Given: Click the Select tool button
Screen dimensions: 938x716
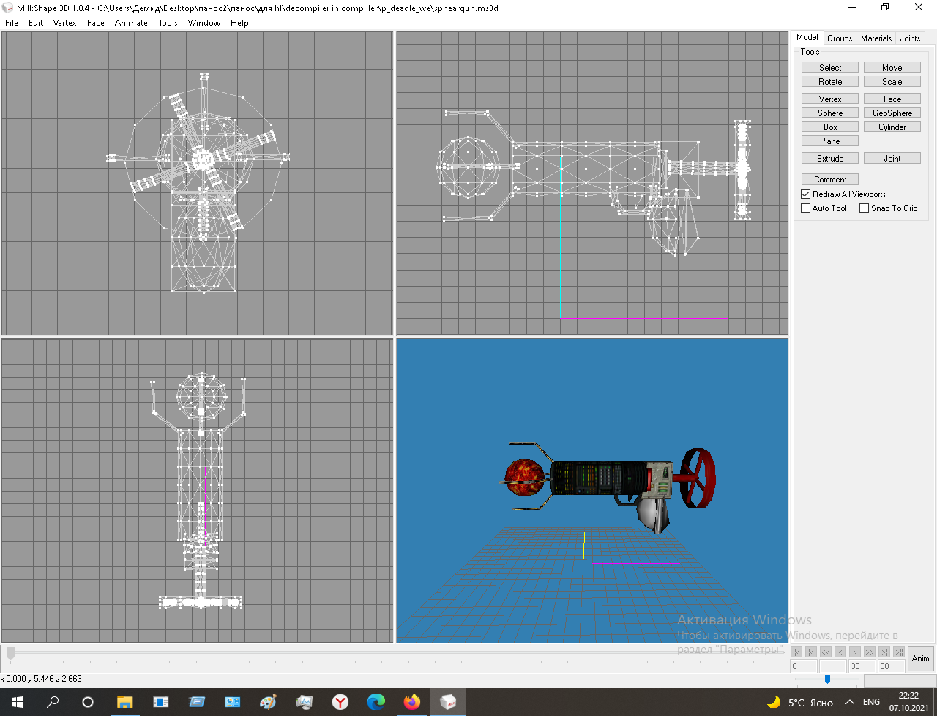Looking at the screenshot, I should coord(830,68).
